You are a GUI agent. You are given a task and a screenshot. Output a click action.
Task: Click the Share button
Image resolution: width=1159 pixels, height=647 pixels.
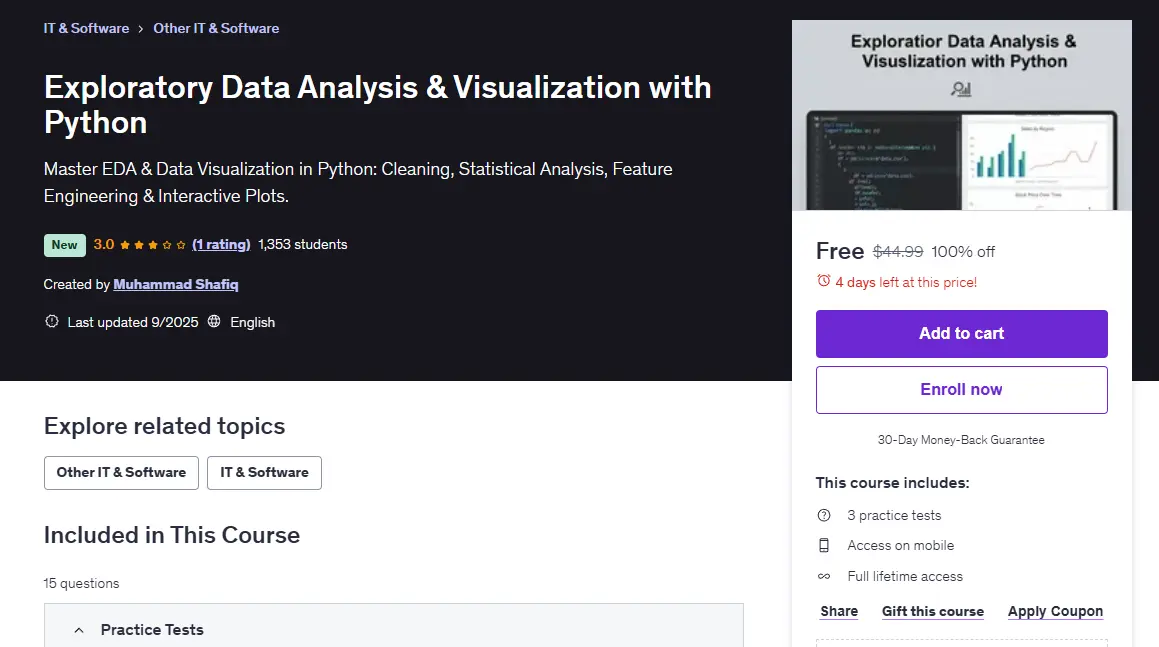[x=839, y=612]
